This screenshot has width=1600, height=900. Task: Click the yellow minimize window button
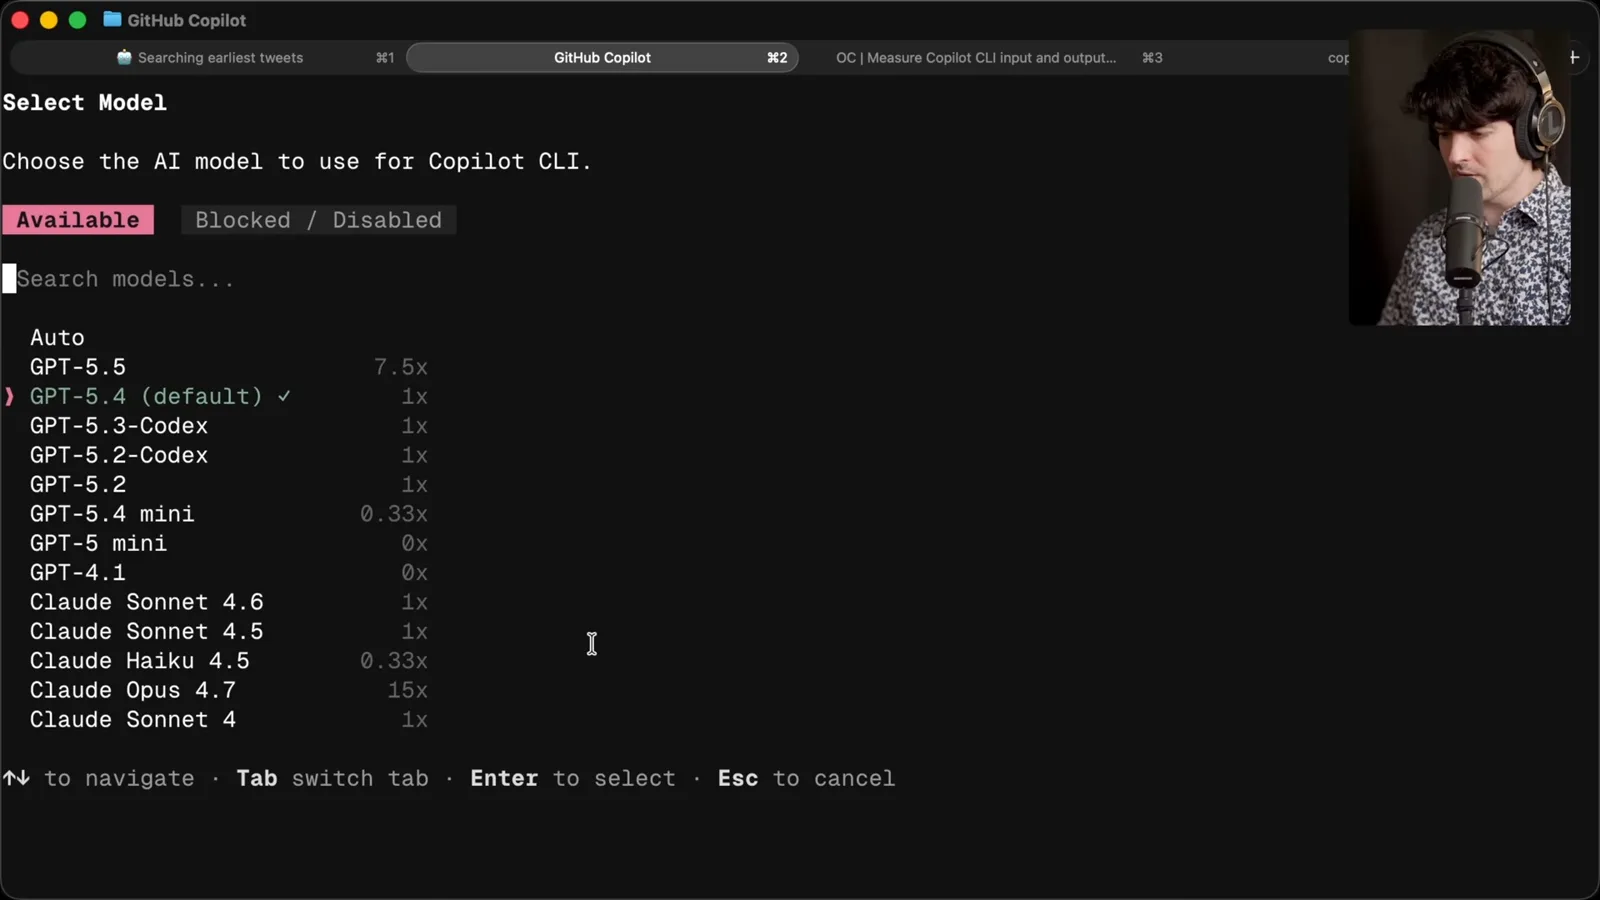click(x=48, y=20)
